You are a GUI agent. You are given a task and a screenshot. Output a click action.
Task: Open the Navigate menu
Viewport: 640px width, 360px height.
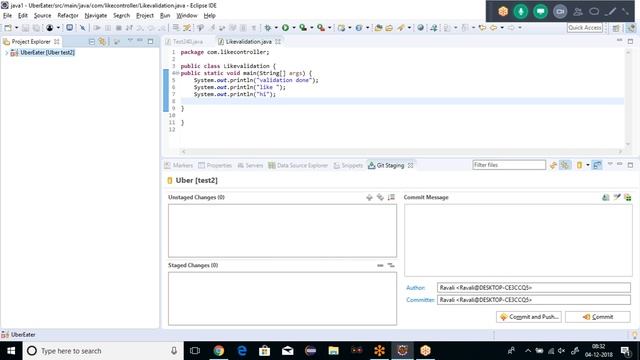96,16
